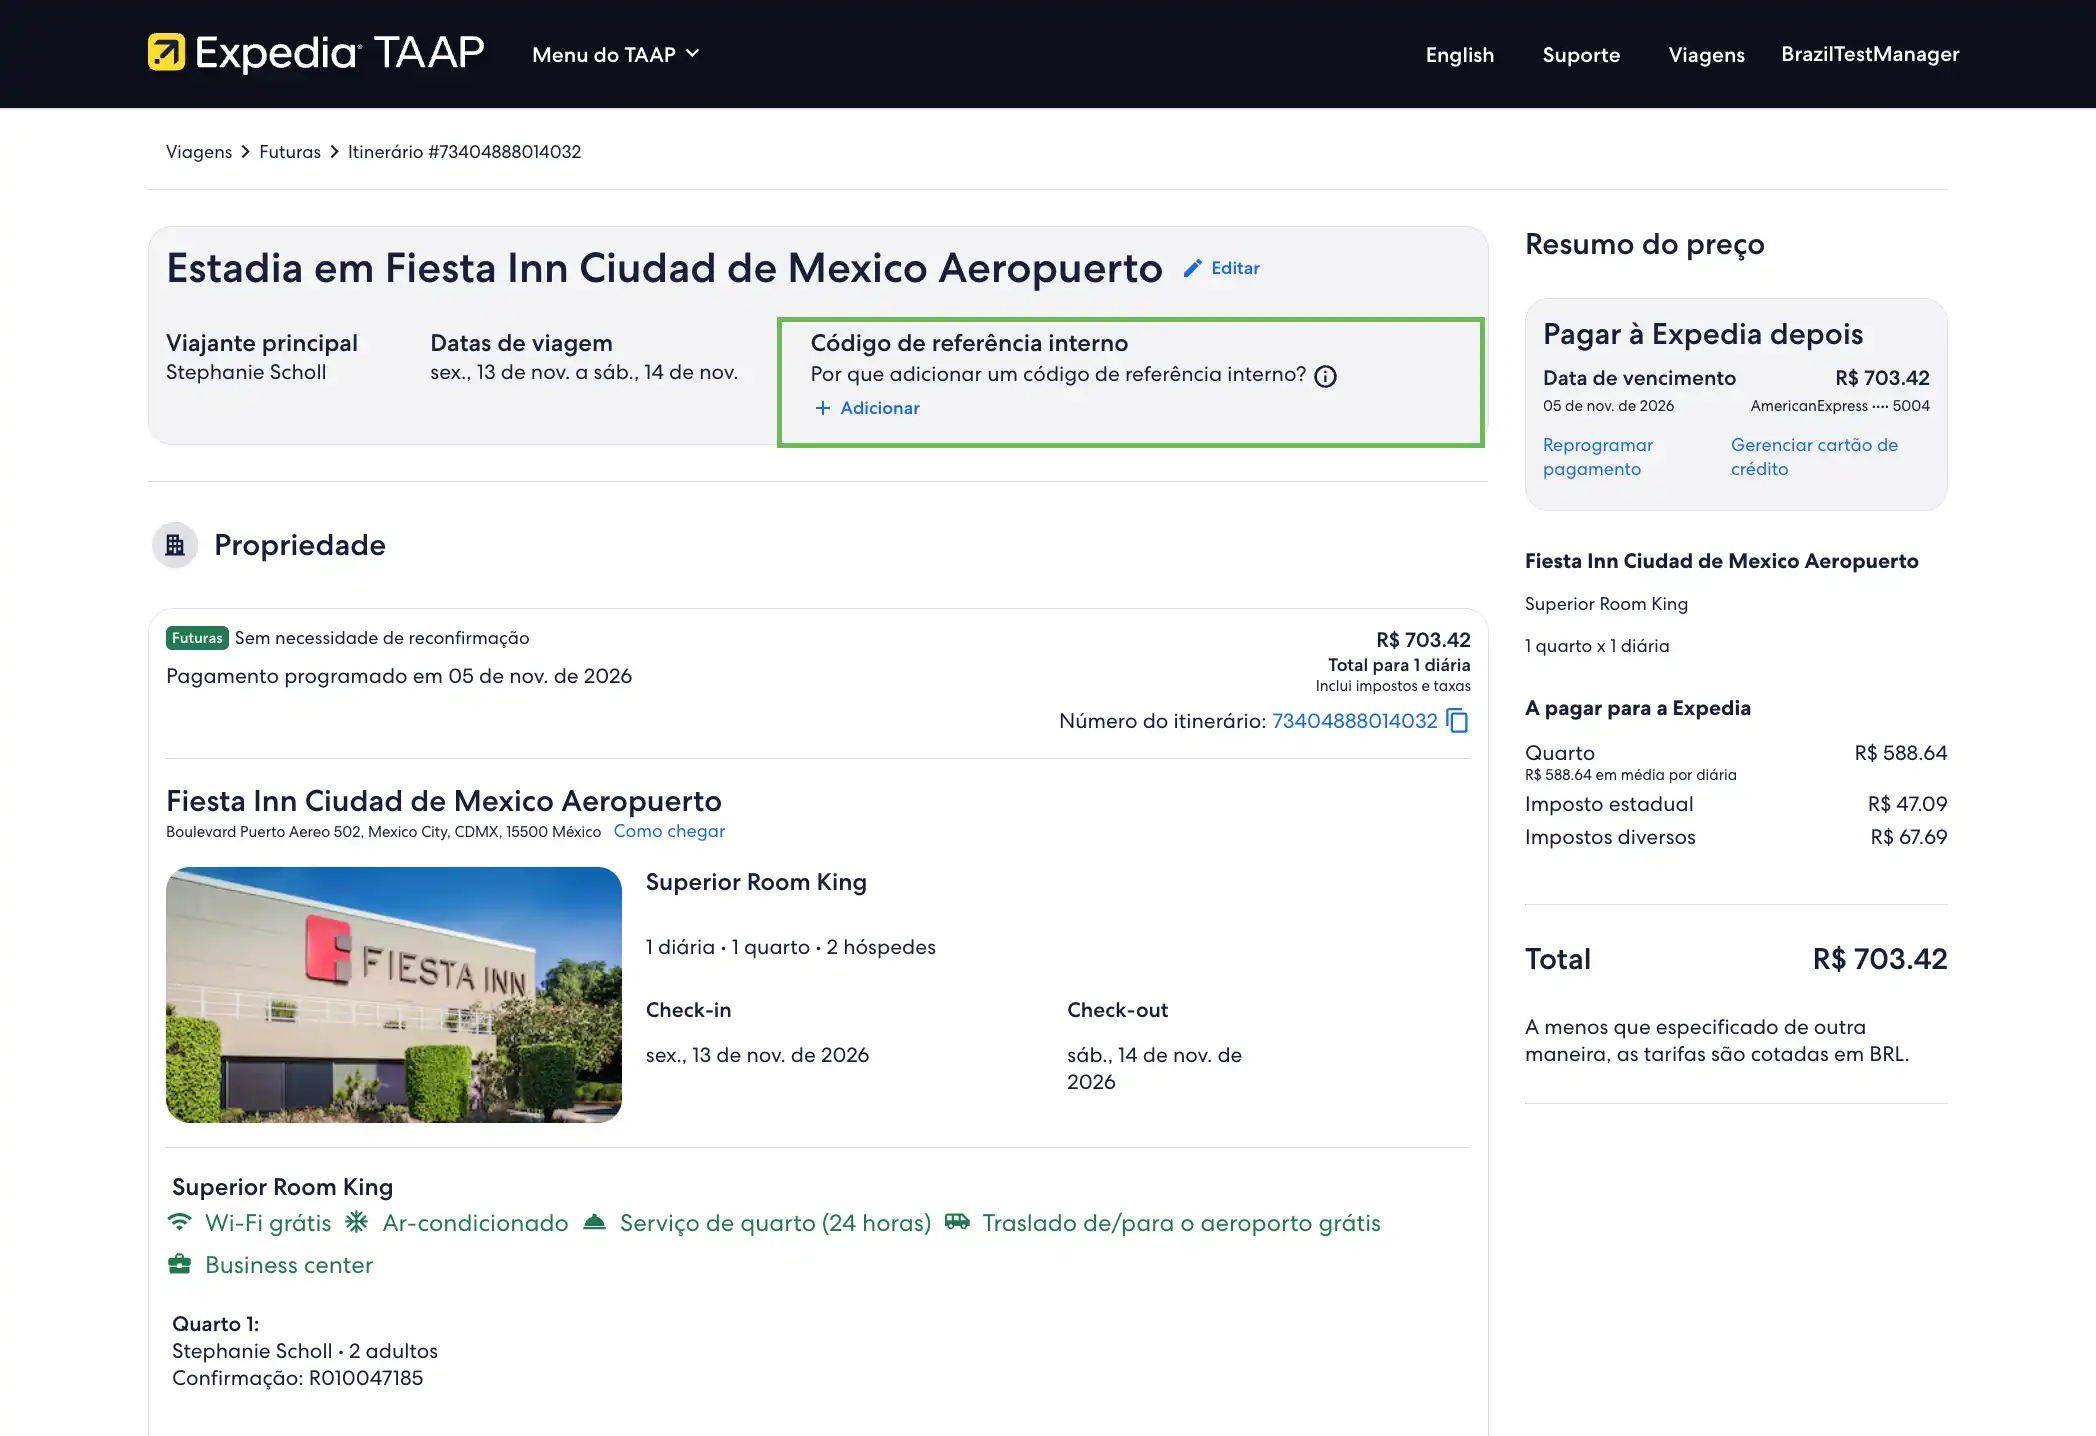
Task: Click the traveler name Stephanie Scholl under Viajante principal
Action: tap(246, 372)
